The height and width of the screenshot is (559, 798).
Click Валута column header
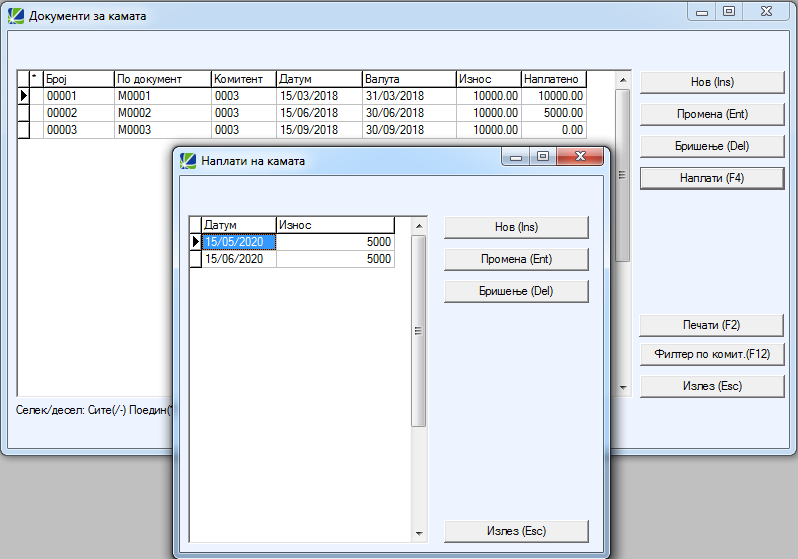[x=409, y=79]
